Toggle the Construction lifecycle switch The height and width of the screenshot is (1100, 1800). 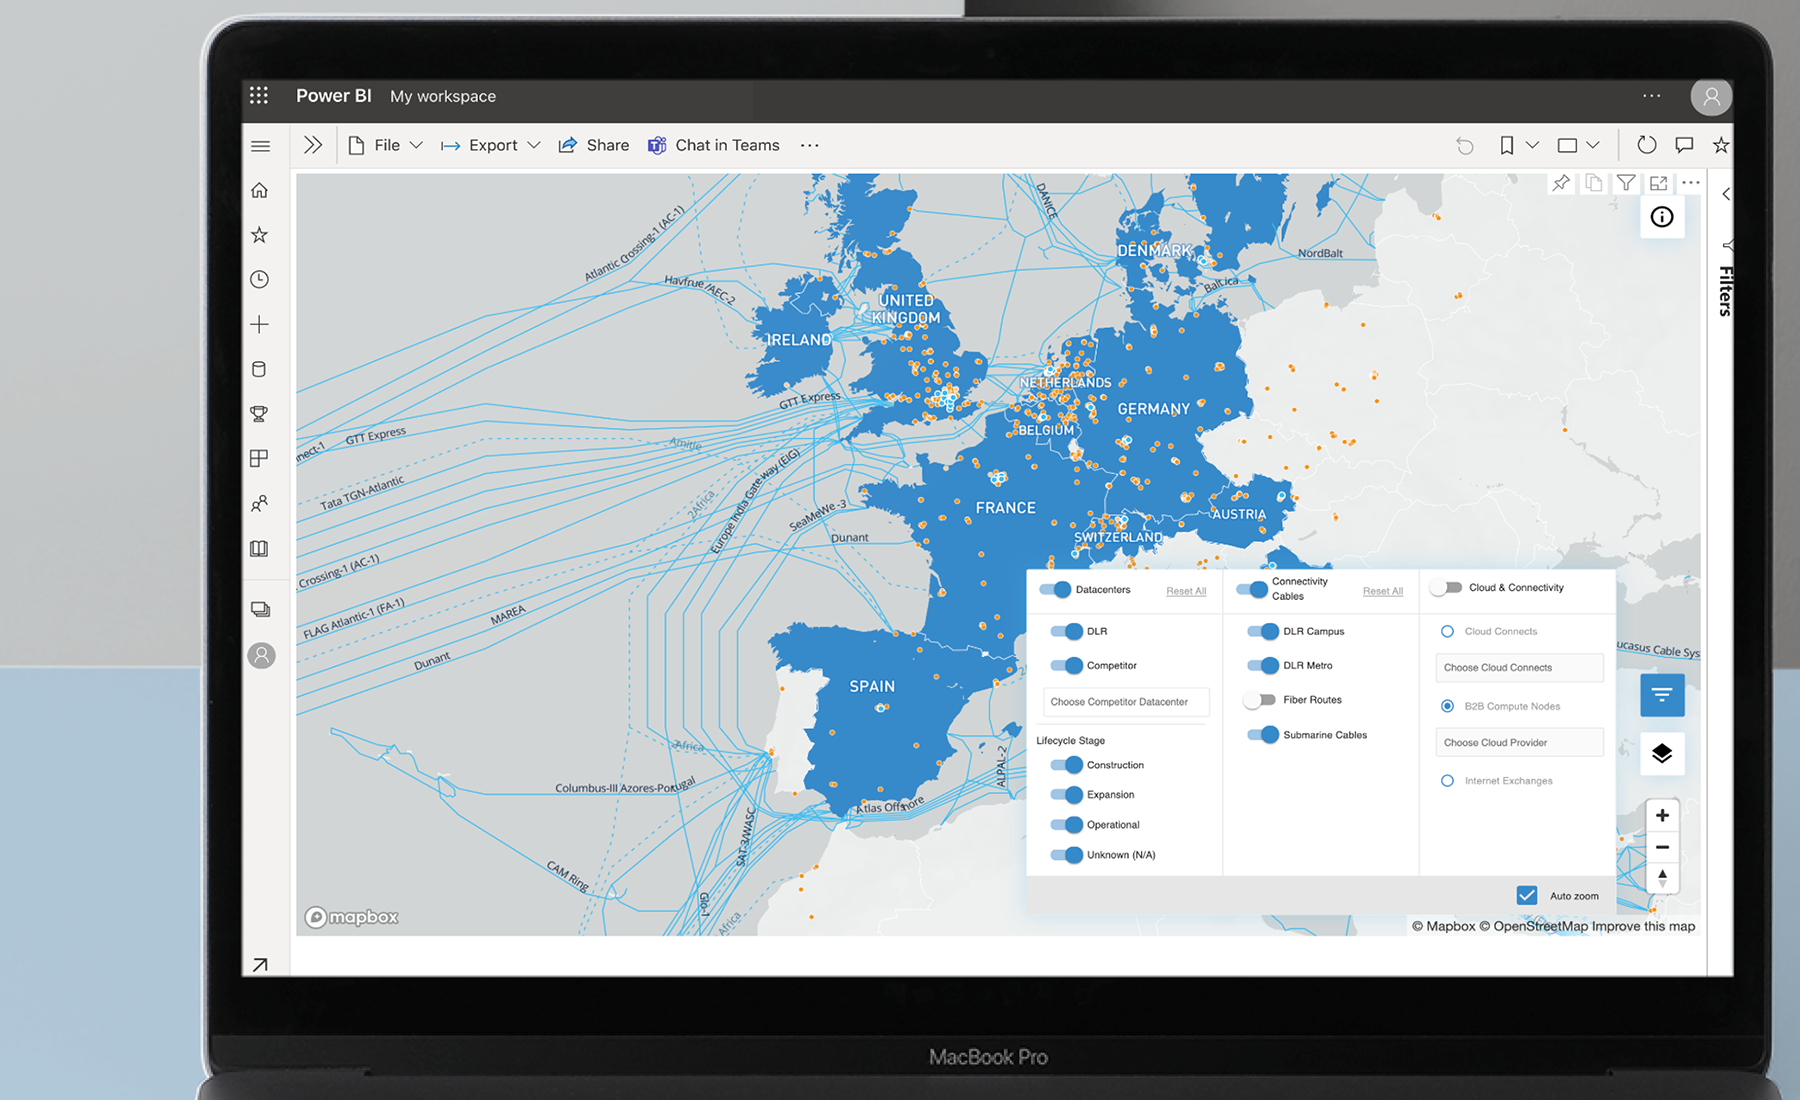(x=1067, y=765)
